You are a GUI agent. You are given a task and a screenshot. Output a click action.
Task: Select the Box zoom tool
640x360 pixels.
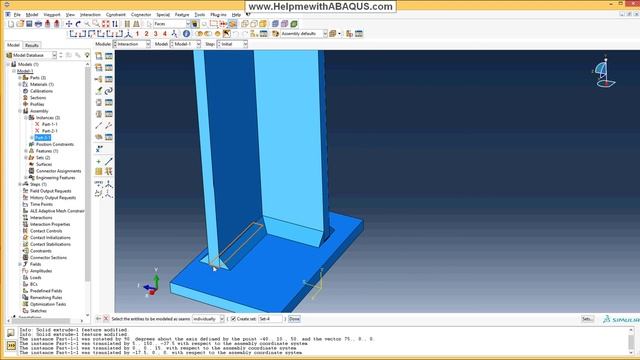[96, 24]
